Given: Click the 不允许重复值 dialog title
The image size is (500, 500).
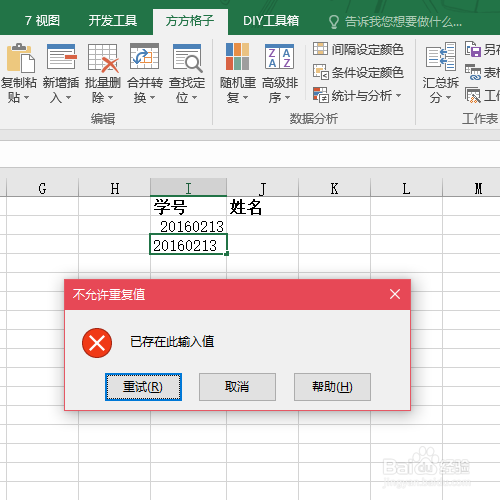Looking at the screenshot, I should [109, 294].
